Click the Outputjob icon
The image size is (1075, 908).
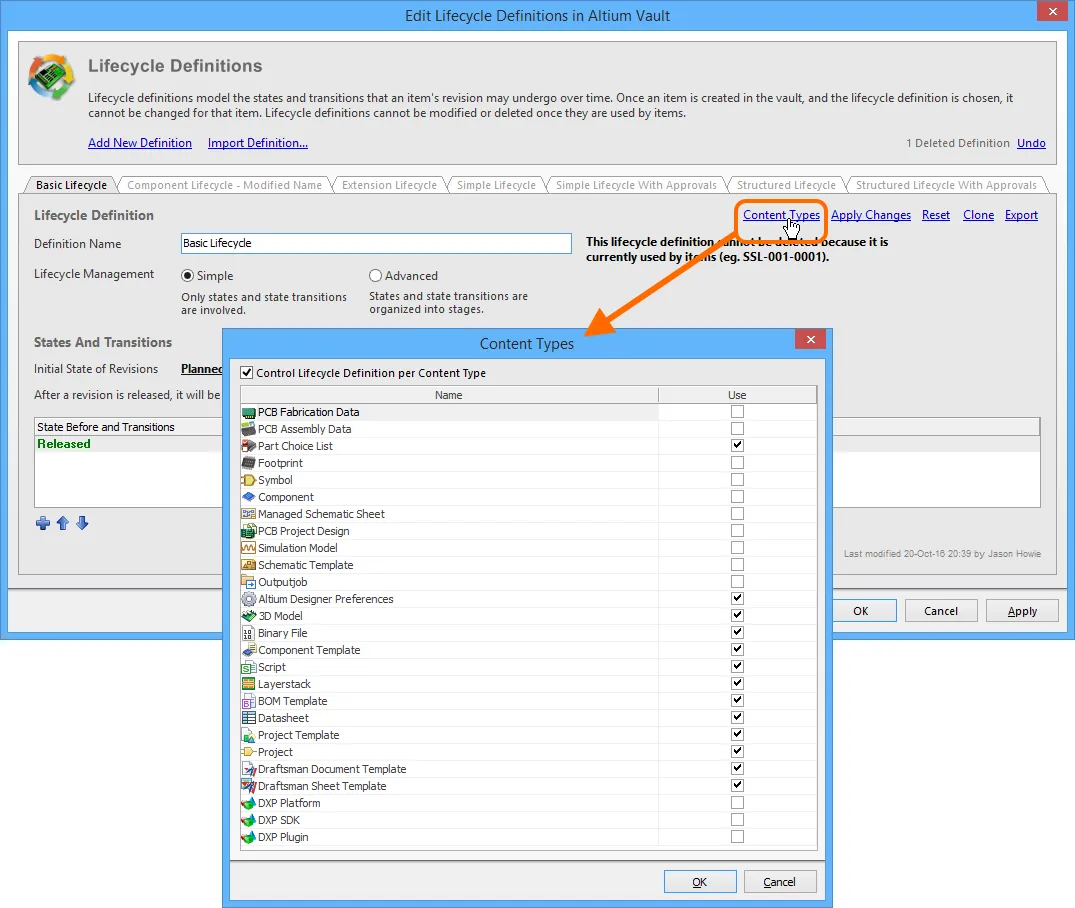coord(249,582)
